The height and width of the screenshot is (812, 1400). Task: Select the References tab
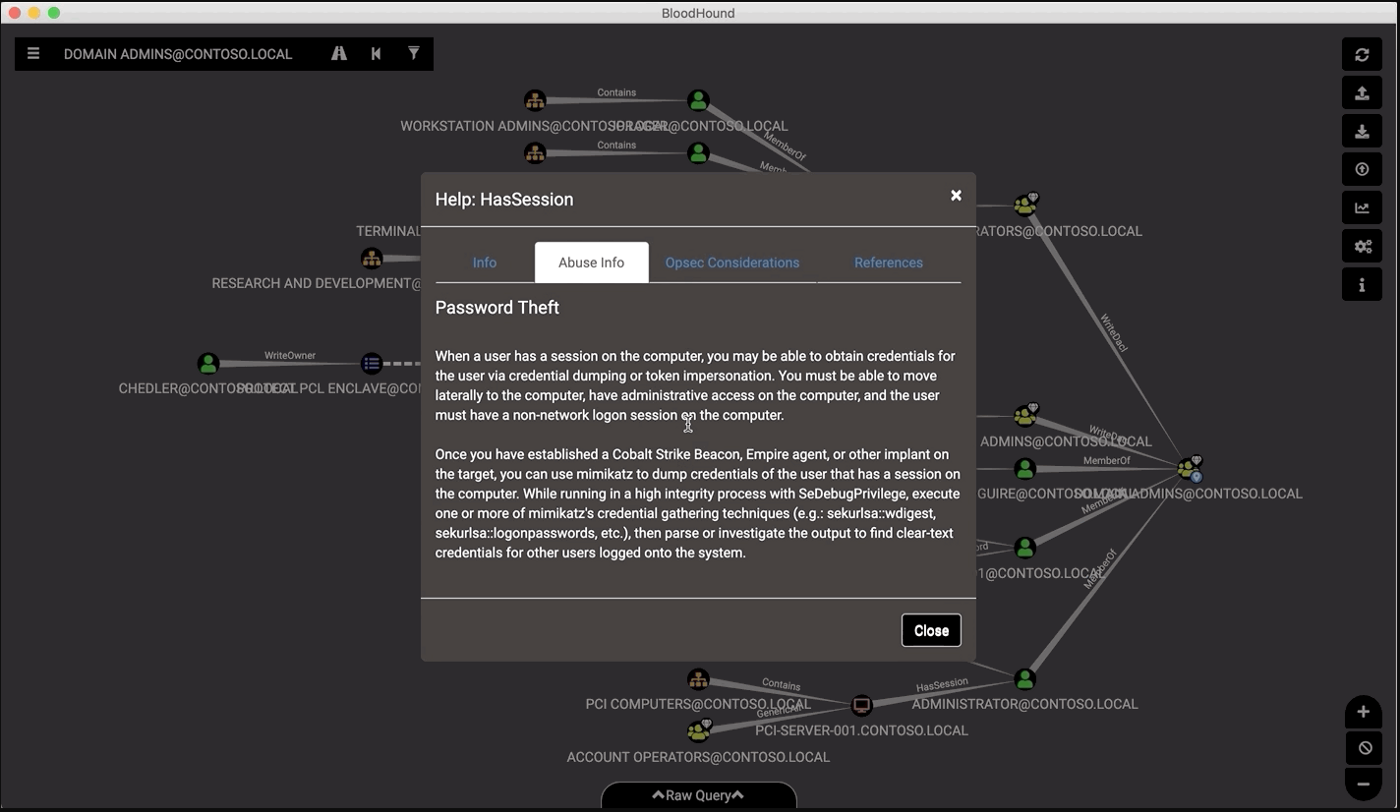coord(888,263)
